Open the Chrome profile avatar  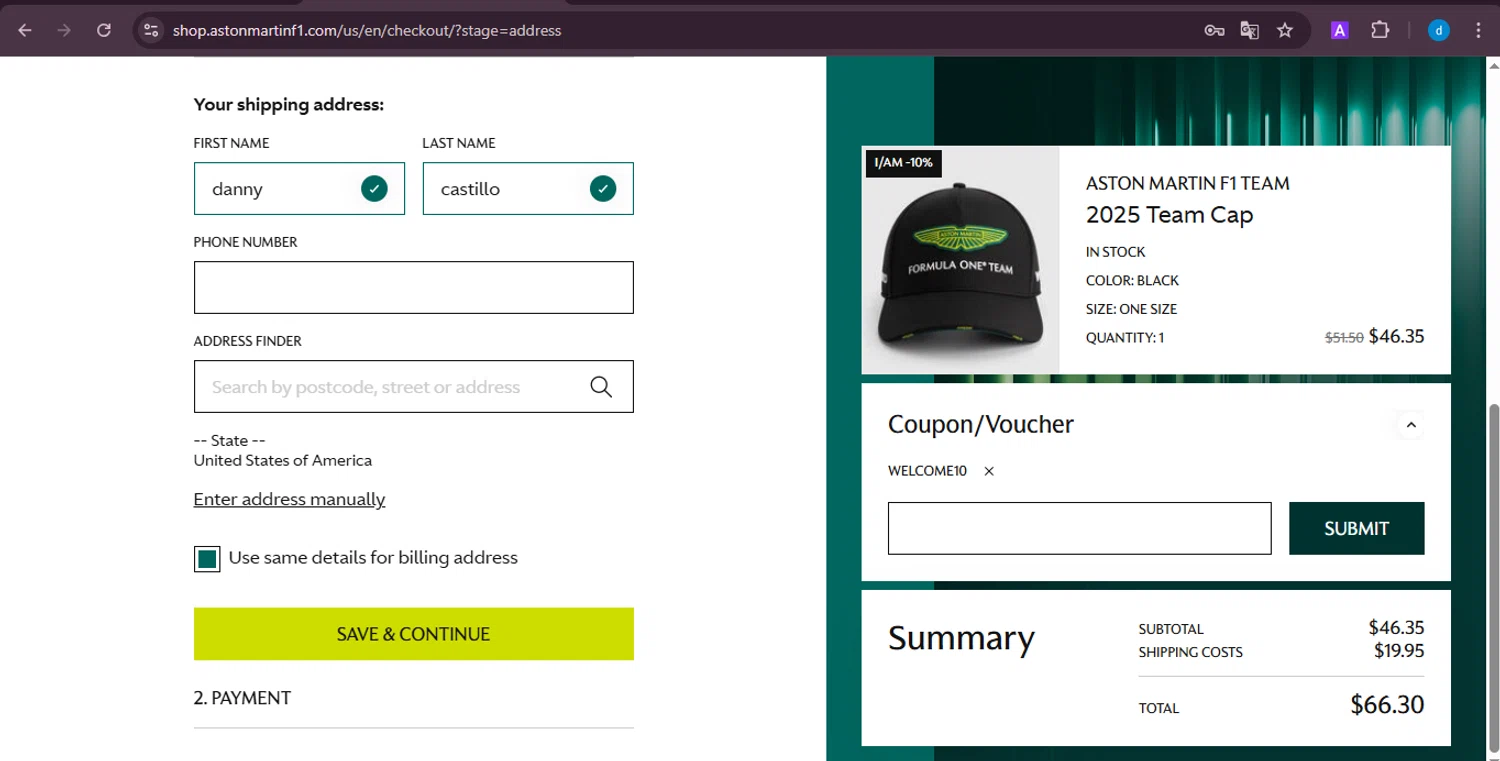pos(1438,30)
